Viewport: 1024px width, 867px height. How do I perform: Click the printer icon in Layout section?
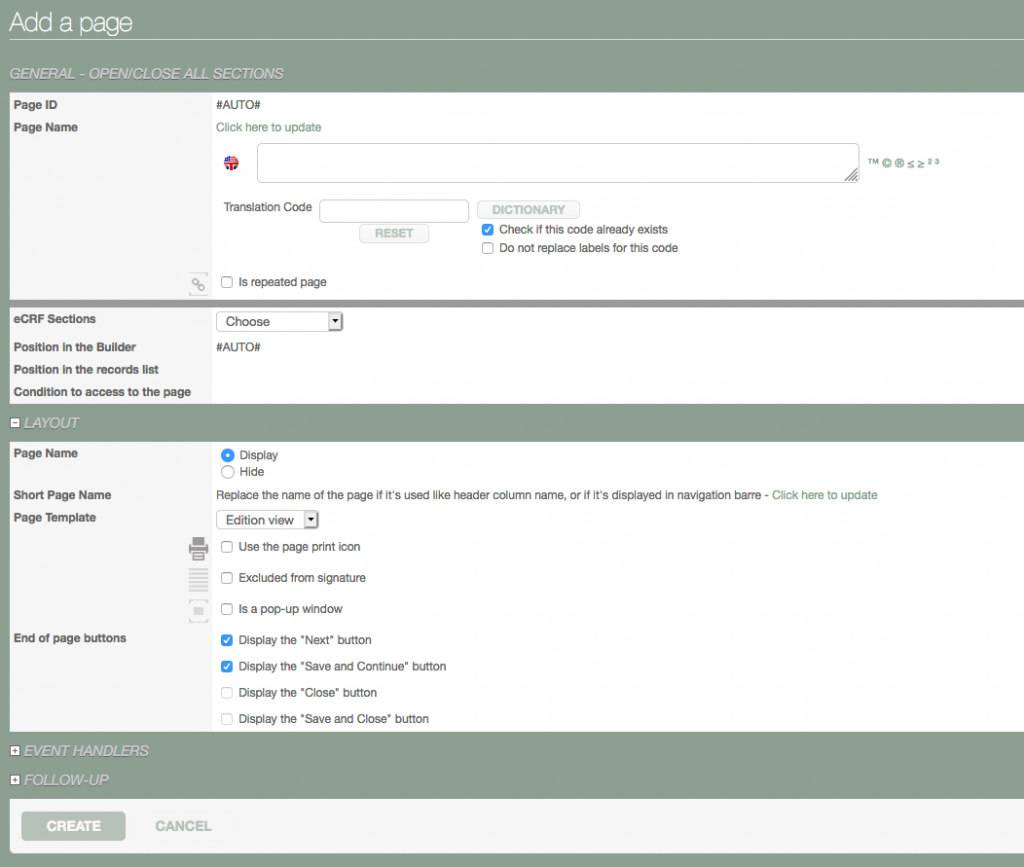pyautogui.click(x=198, y=548)
